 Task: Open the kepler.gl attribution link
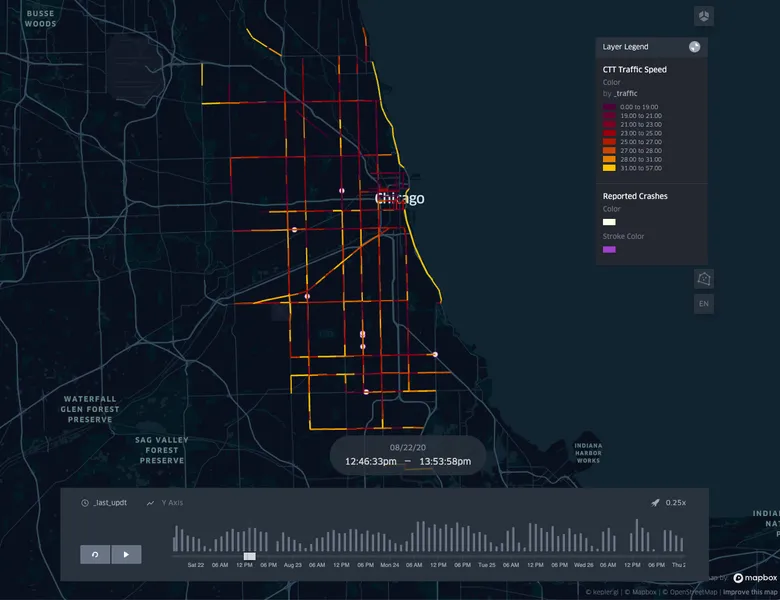601,592
